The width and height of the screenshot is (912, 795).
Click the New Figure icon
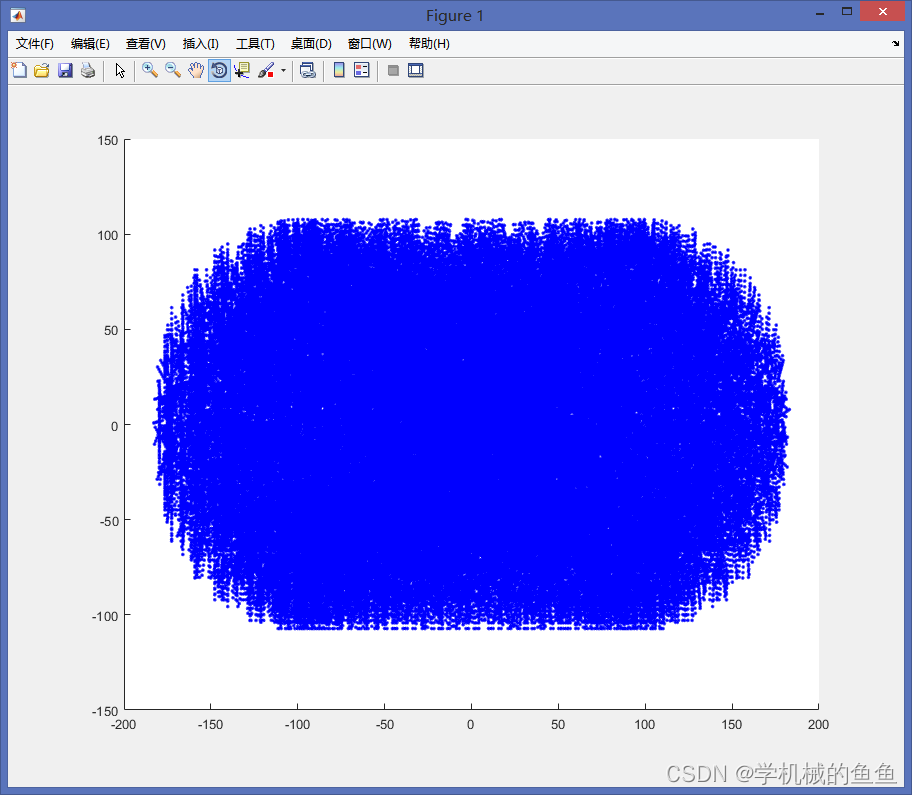click(x=19, y=70)
